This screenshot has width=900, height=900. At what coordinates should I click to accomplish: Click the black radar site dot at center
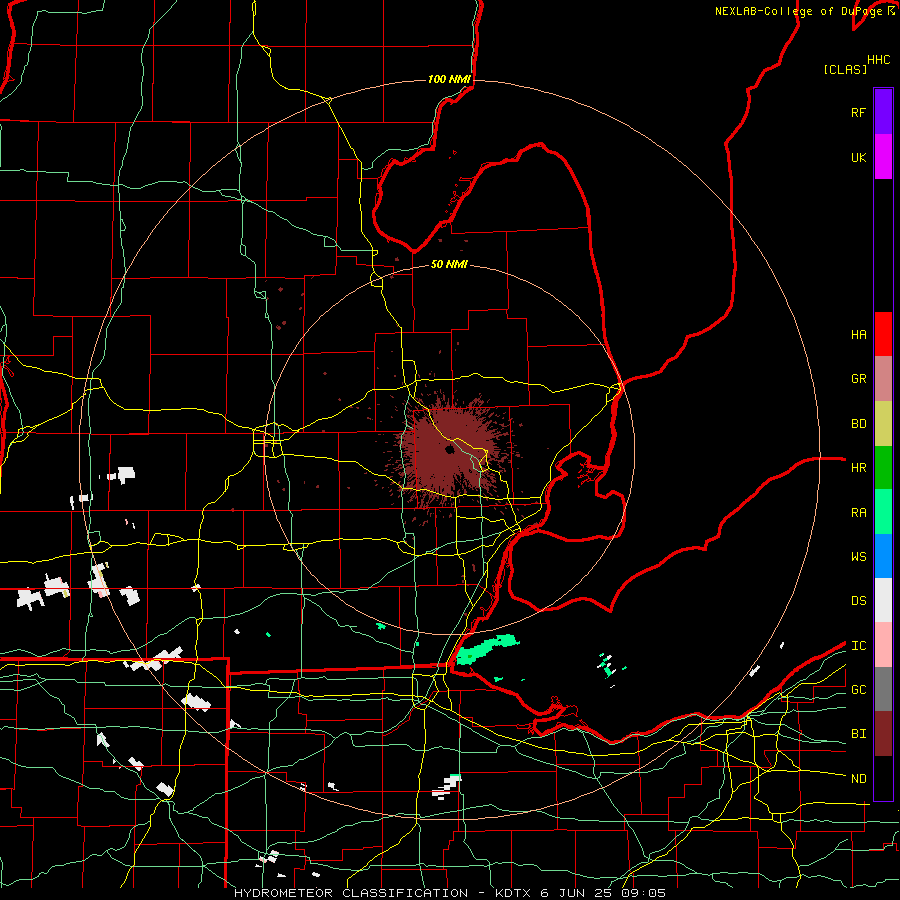pyautogui.click(x=450, y=449)
